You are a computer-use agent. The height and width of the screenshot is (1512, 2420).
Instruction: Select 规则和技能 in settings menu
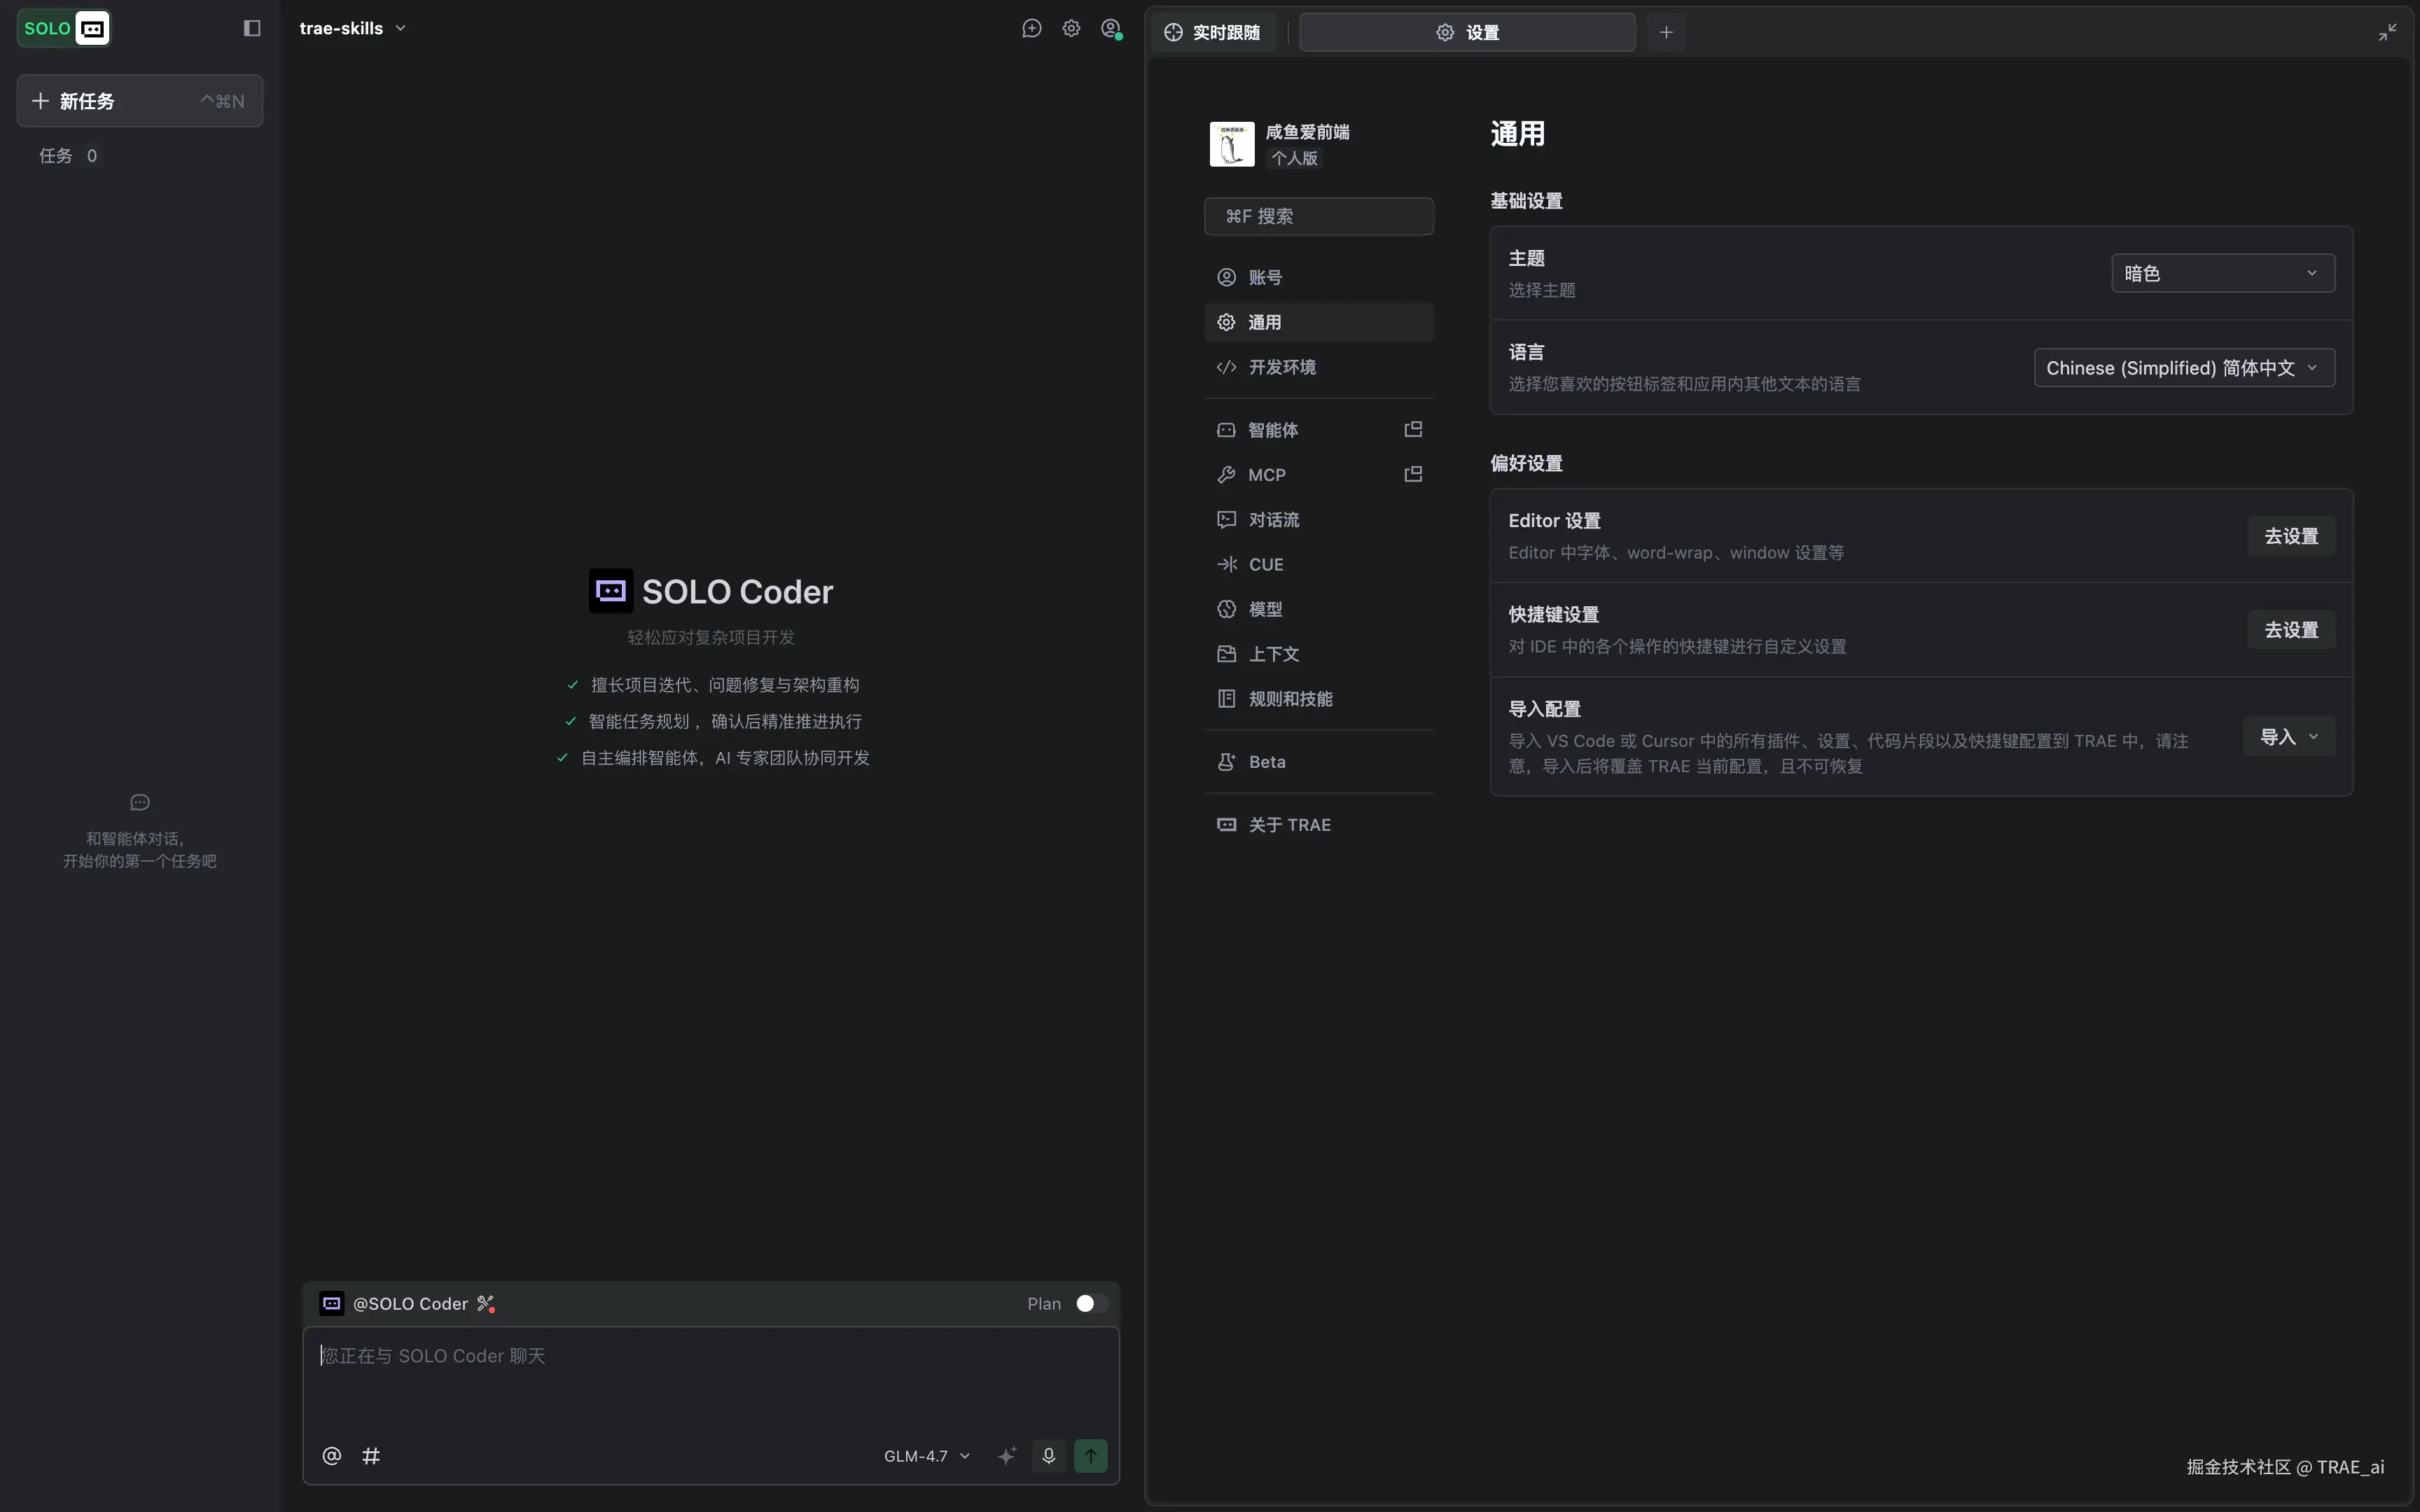pyautogui.click(x=1290, y=699)
